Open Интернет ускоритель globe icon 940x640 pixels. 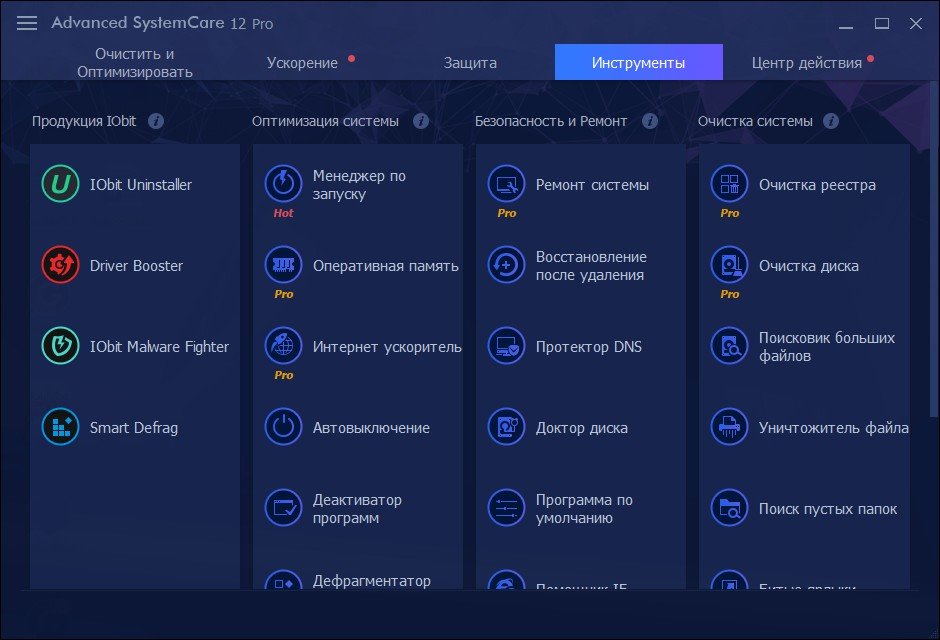[x=283, y=347]
